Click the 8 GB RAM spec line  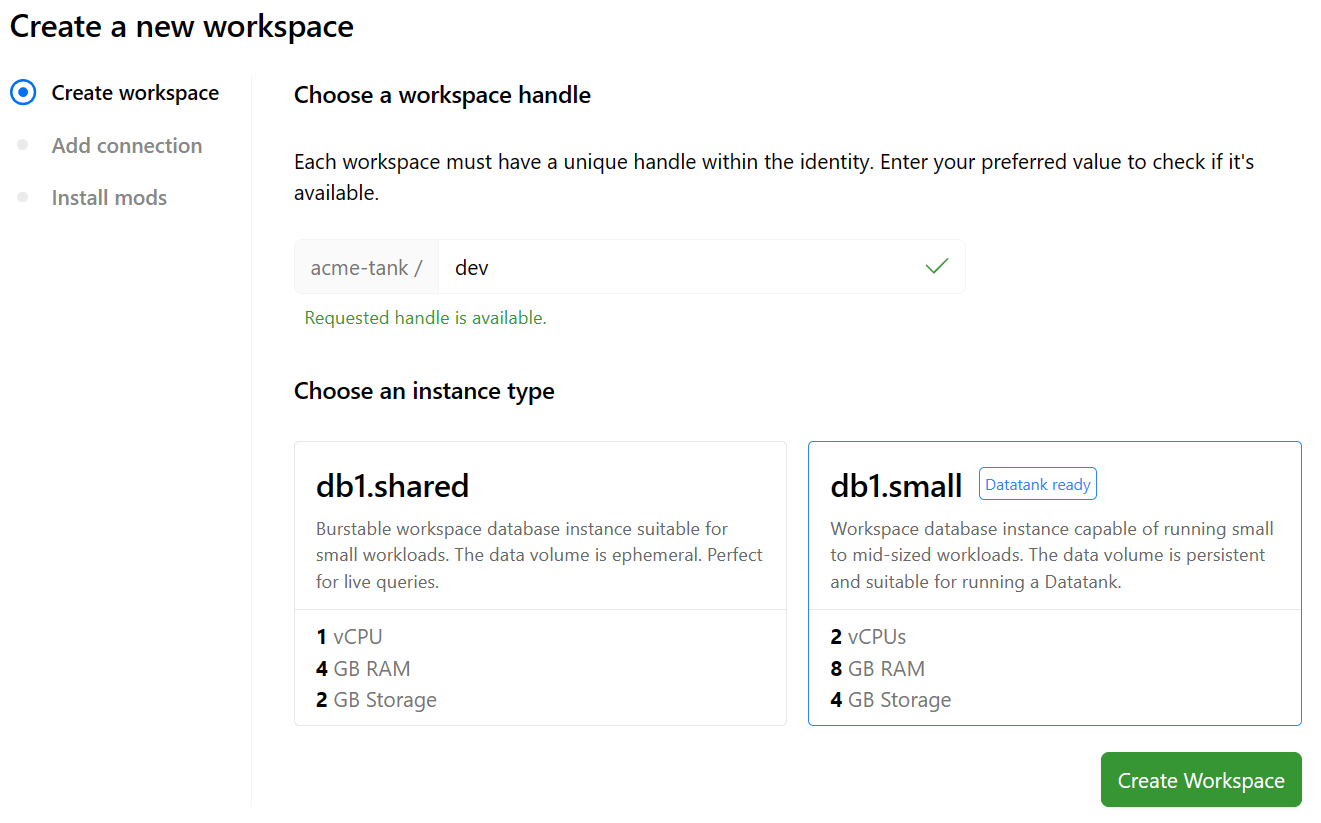tap(877, 669)
